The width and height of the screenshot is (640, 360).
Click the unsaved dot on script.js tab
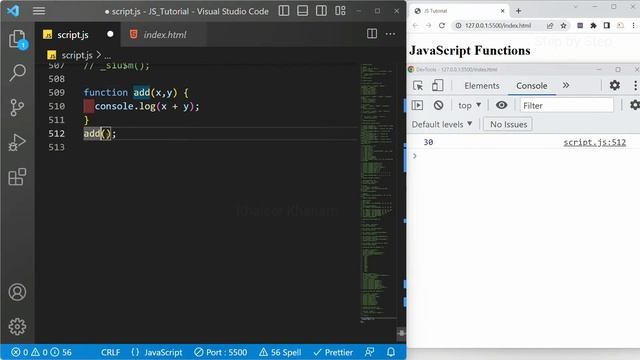point(110,34)
